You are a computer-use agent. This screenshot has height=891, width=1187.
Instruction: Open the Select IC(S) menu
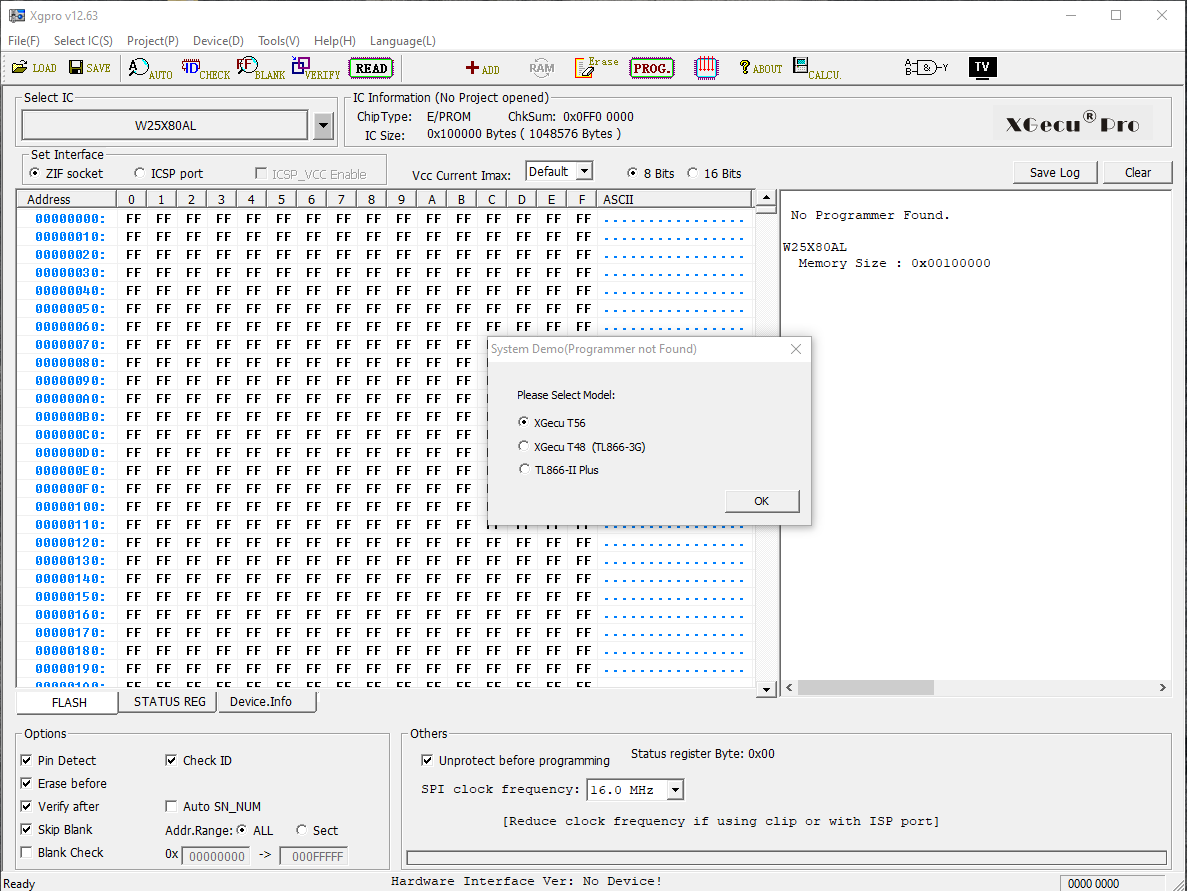tap(83, 41)
